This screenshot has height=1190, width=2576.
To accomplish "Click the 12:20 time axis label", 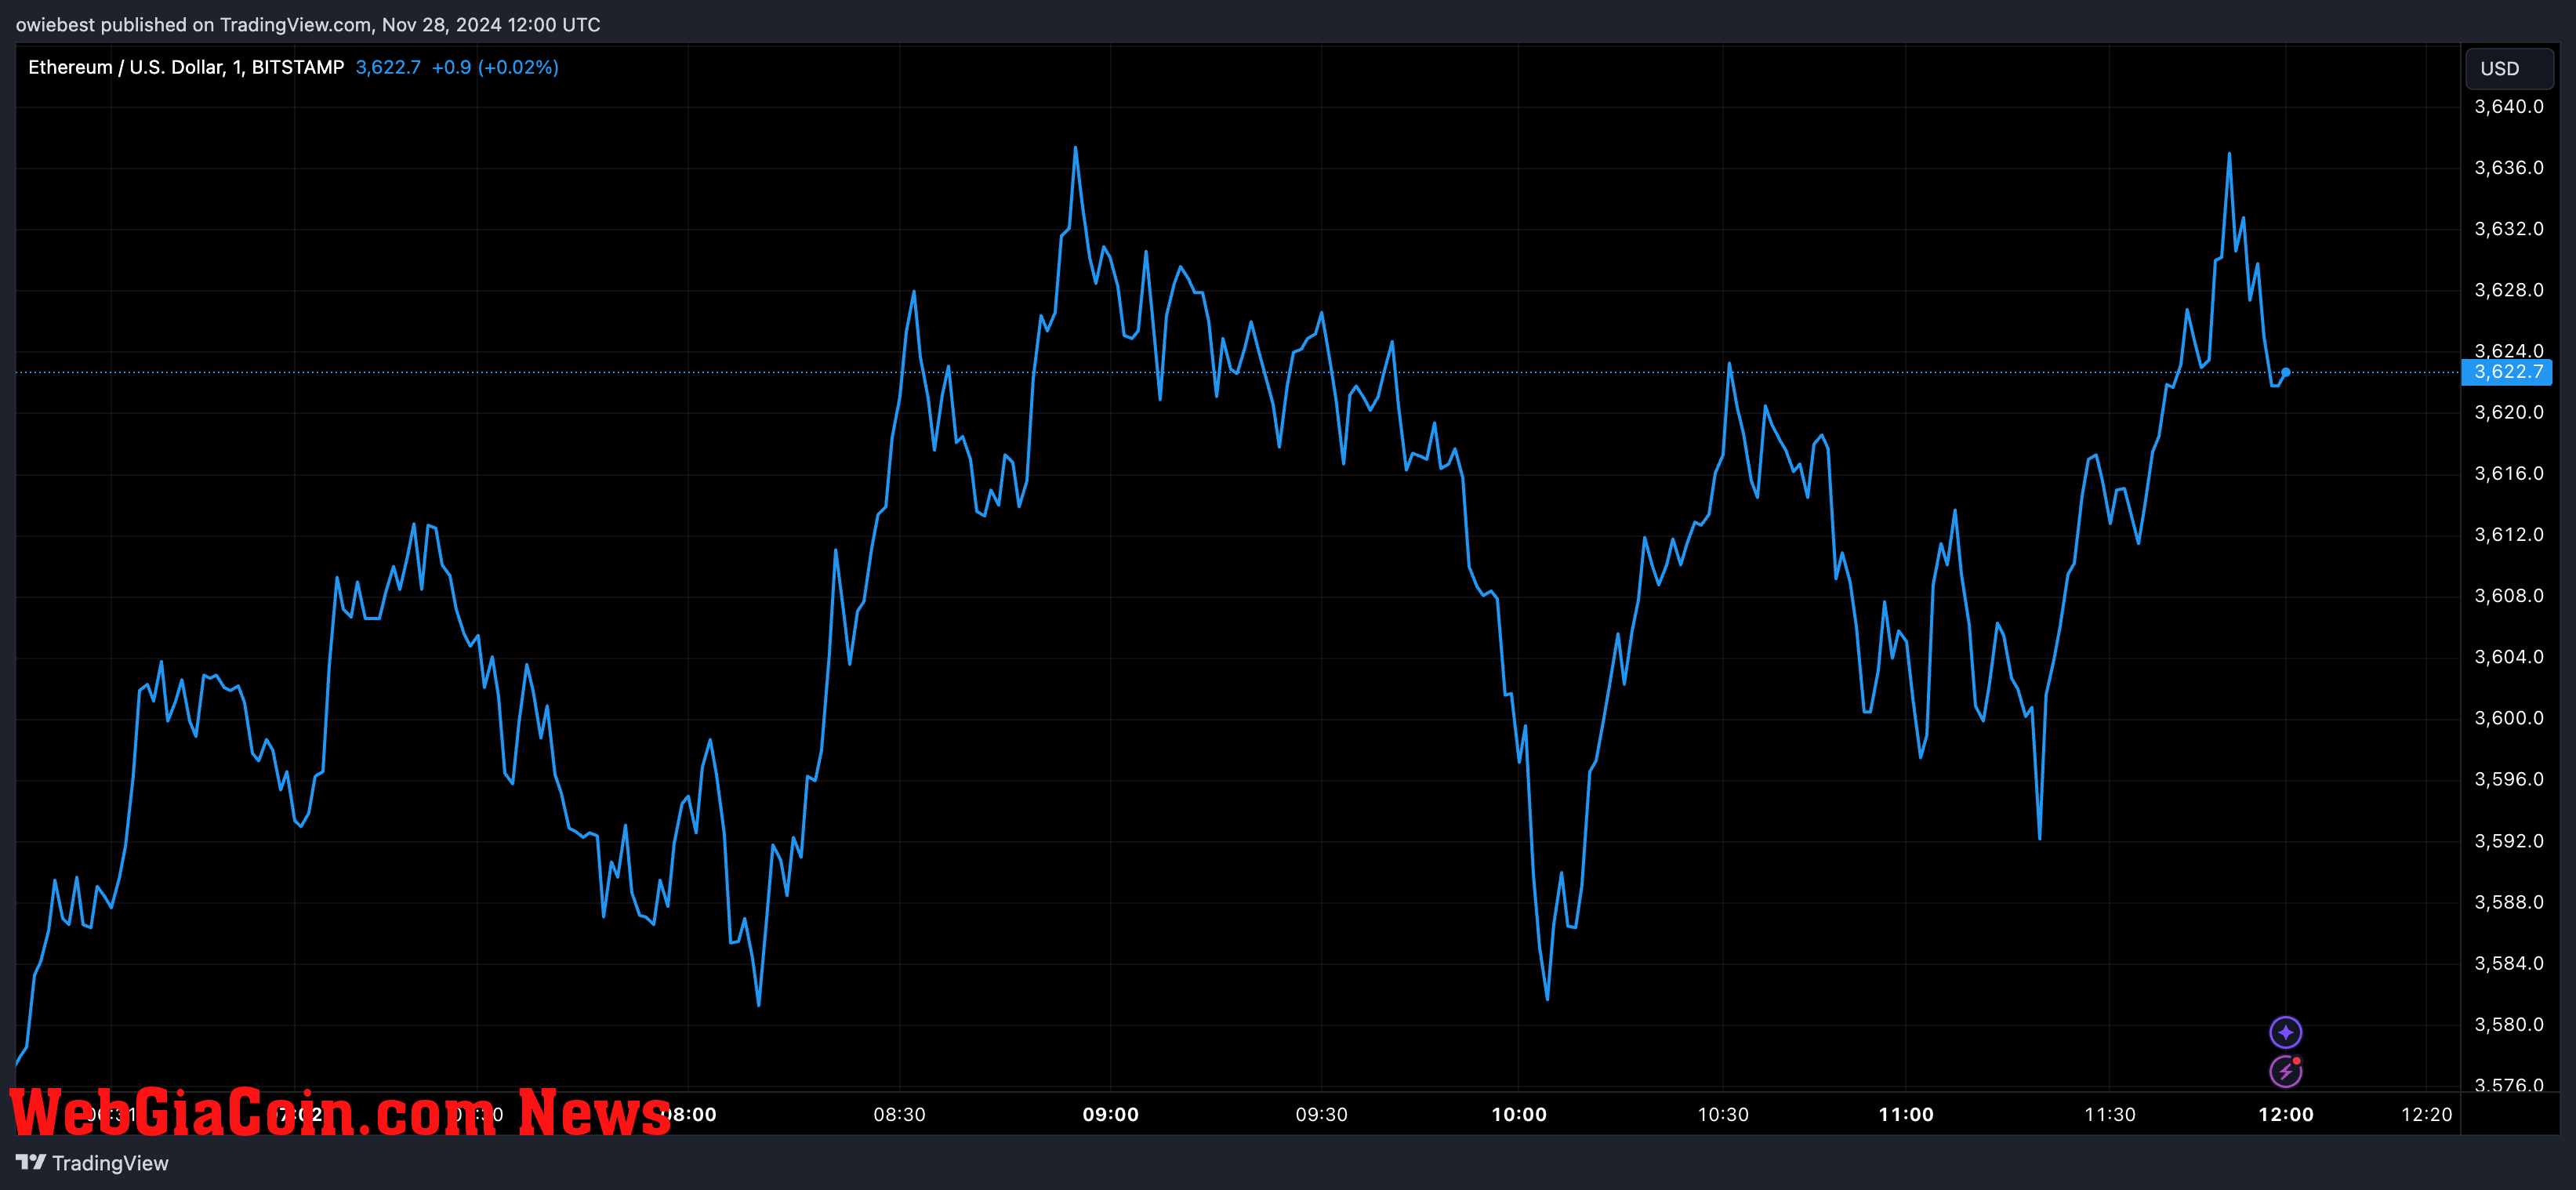I will pos(2427,1114).
